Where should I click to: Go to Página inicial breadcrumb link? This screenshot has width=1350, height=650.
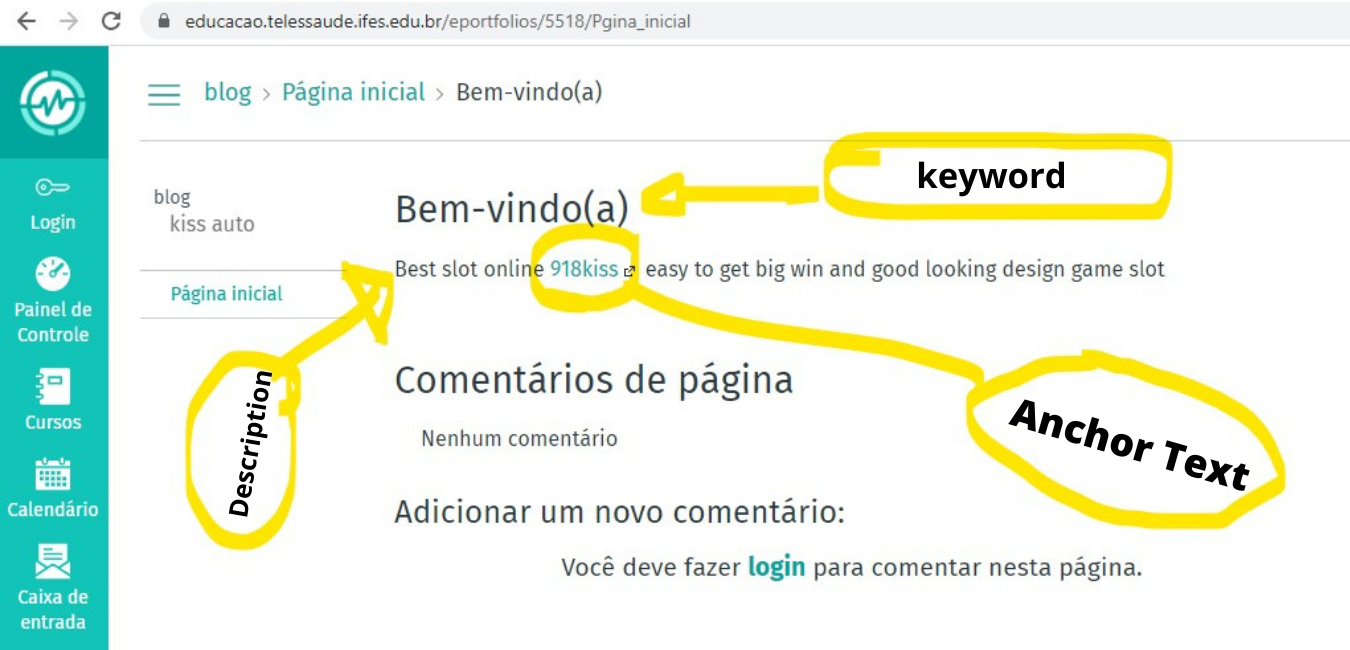(354, 92)
